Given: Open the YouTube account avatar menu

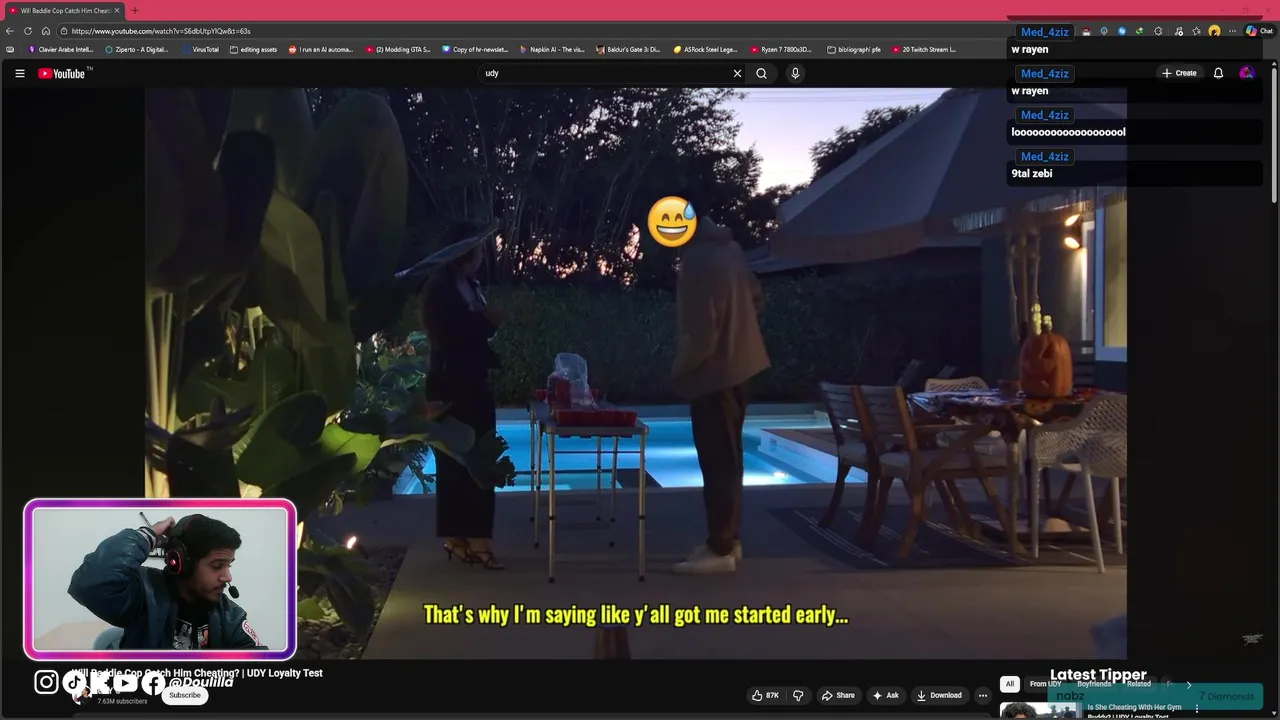Looking at the screenshot, I should tap(1246, 73).
